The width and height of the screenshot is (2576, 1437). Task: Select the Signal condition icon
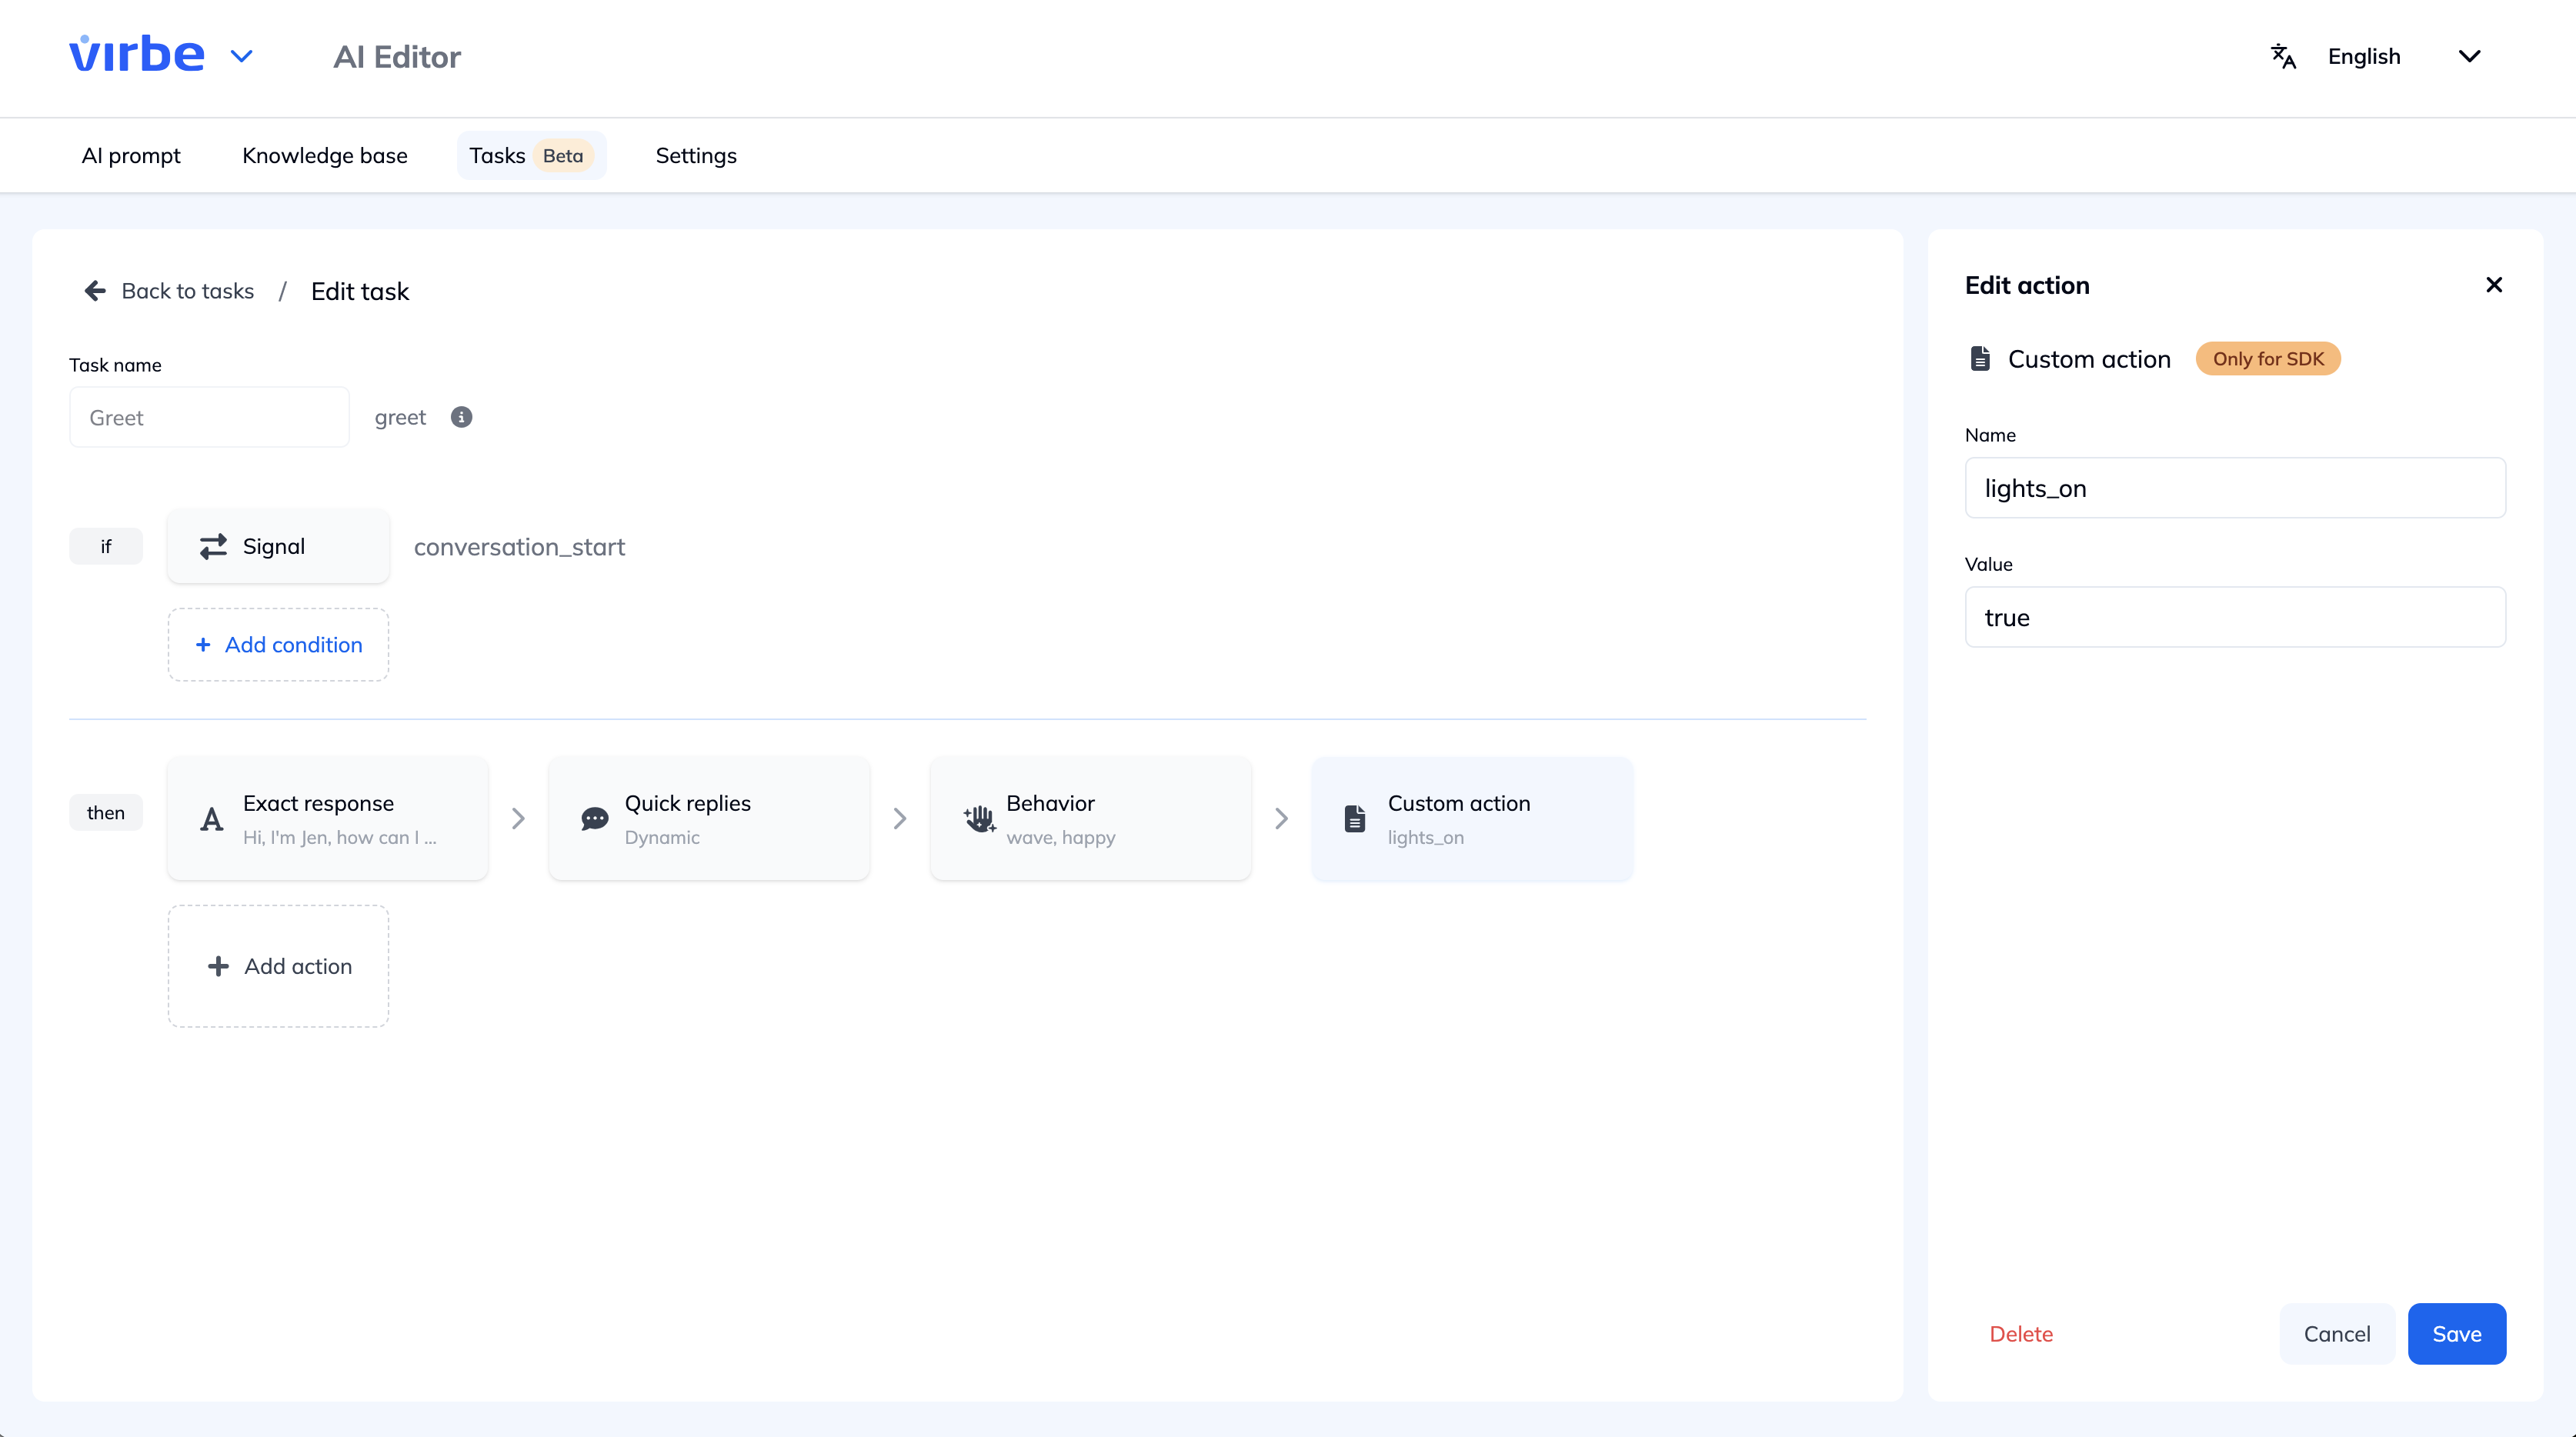212,546
